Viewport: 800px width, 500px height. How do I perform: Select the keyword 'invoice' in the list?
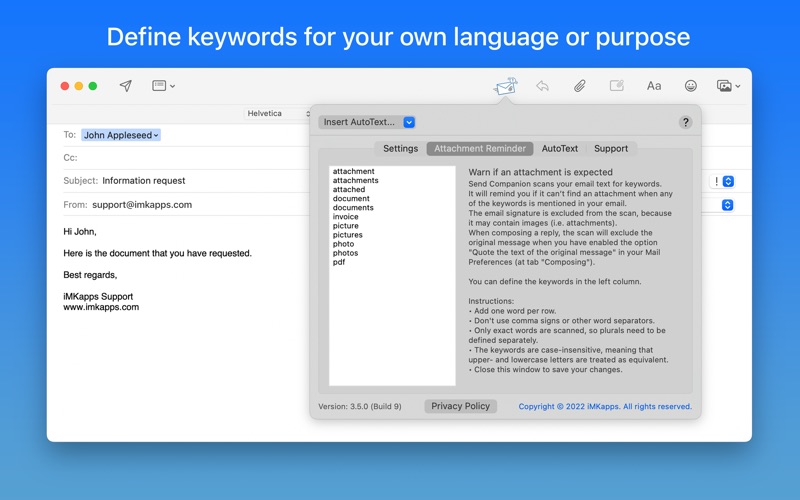click(x=345, y=217)
